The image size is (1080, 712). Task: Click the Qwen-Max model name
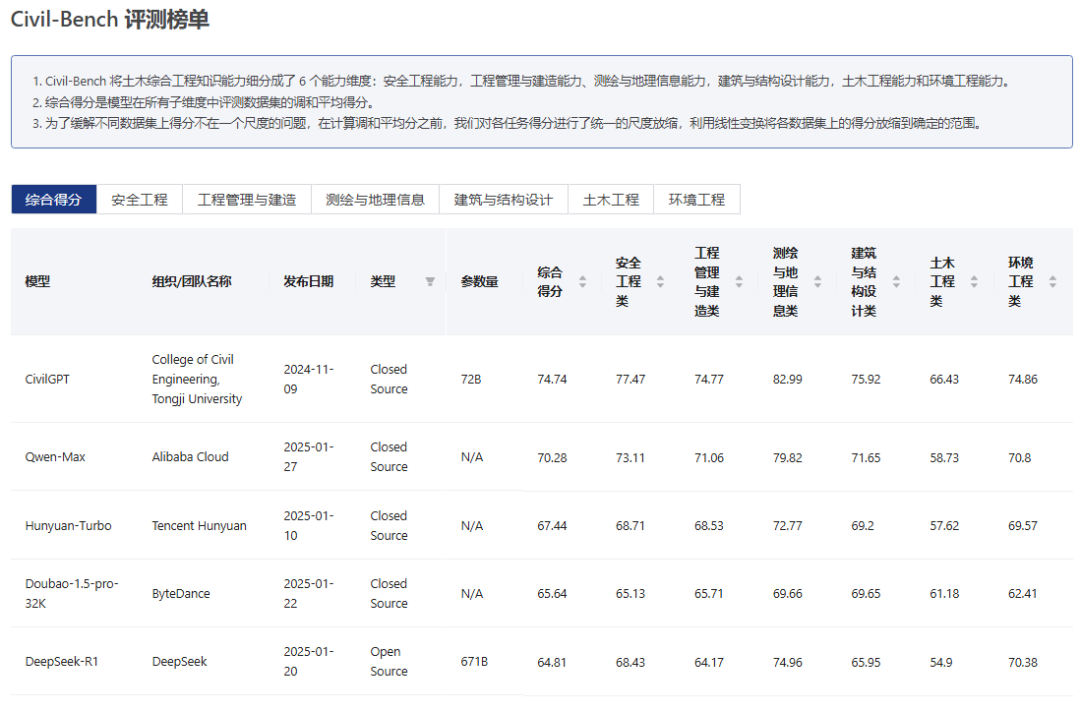pyautogui.click(x=55, y=457)
